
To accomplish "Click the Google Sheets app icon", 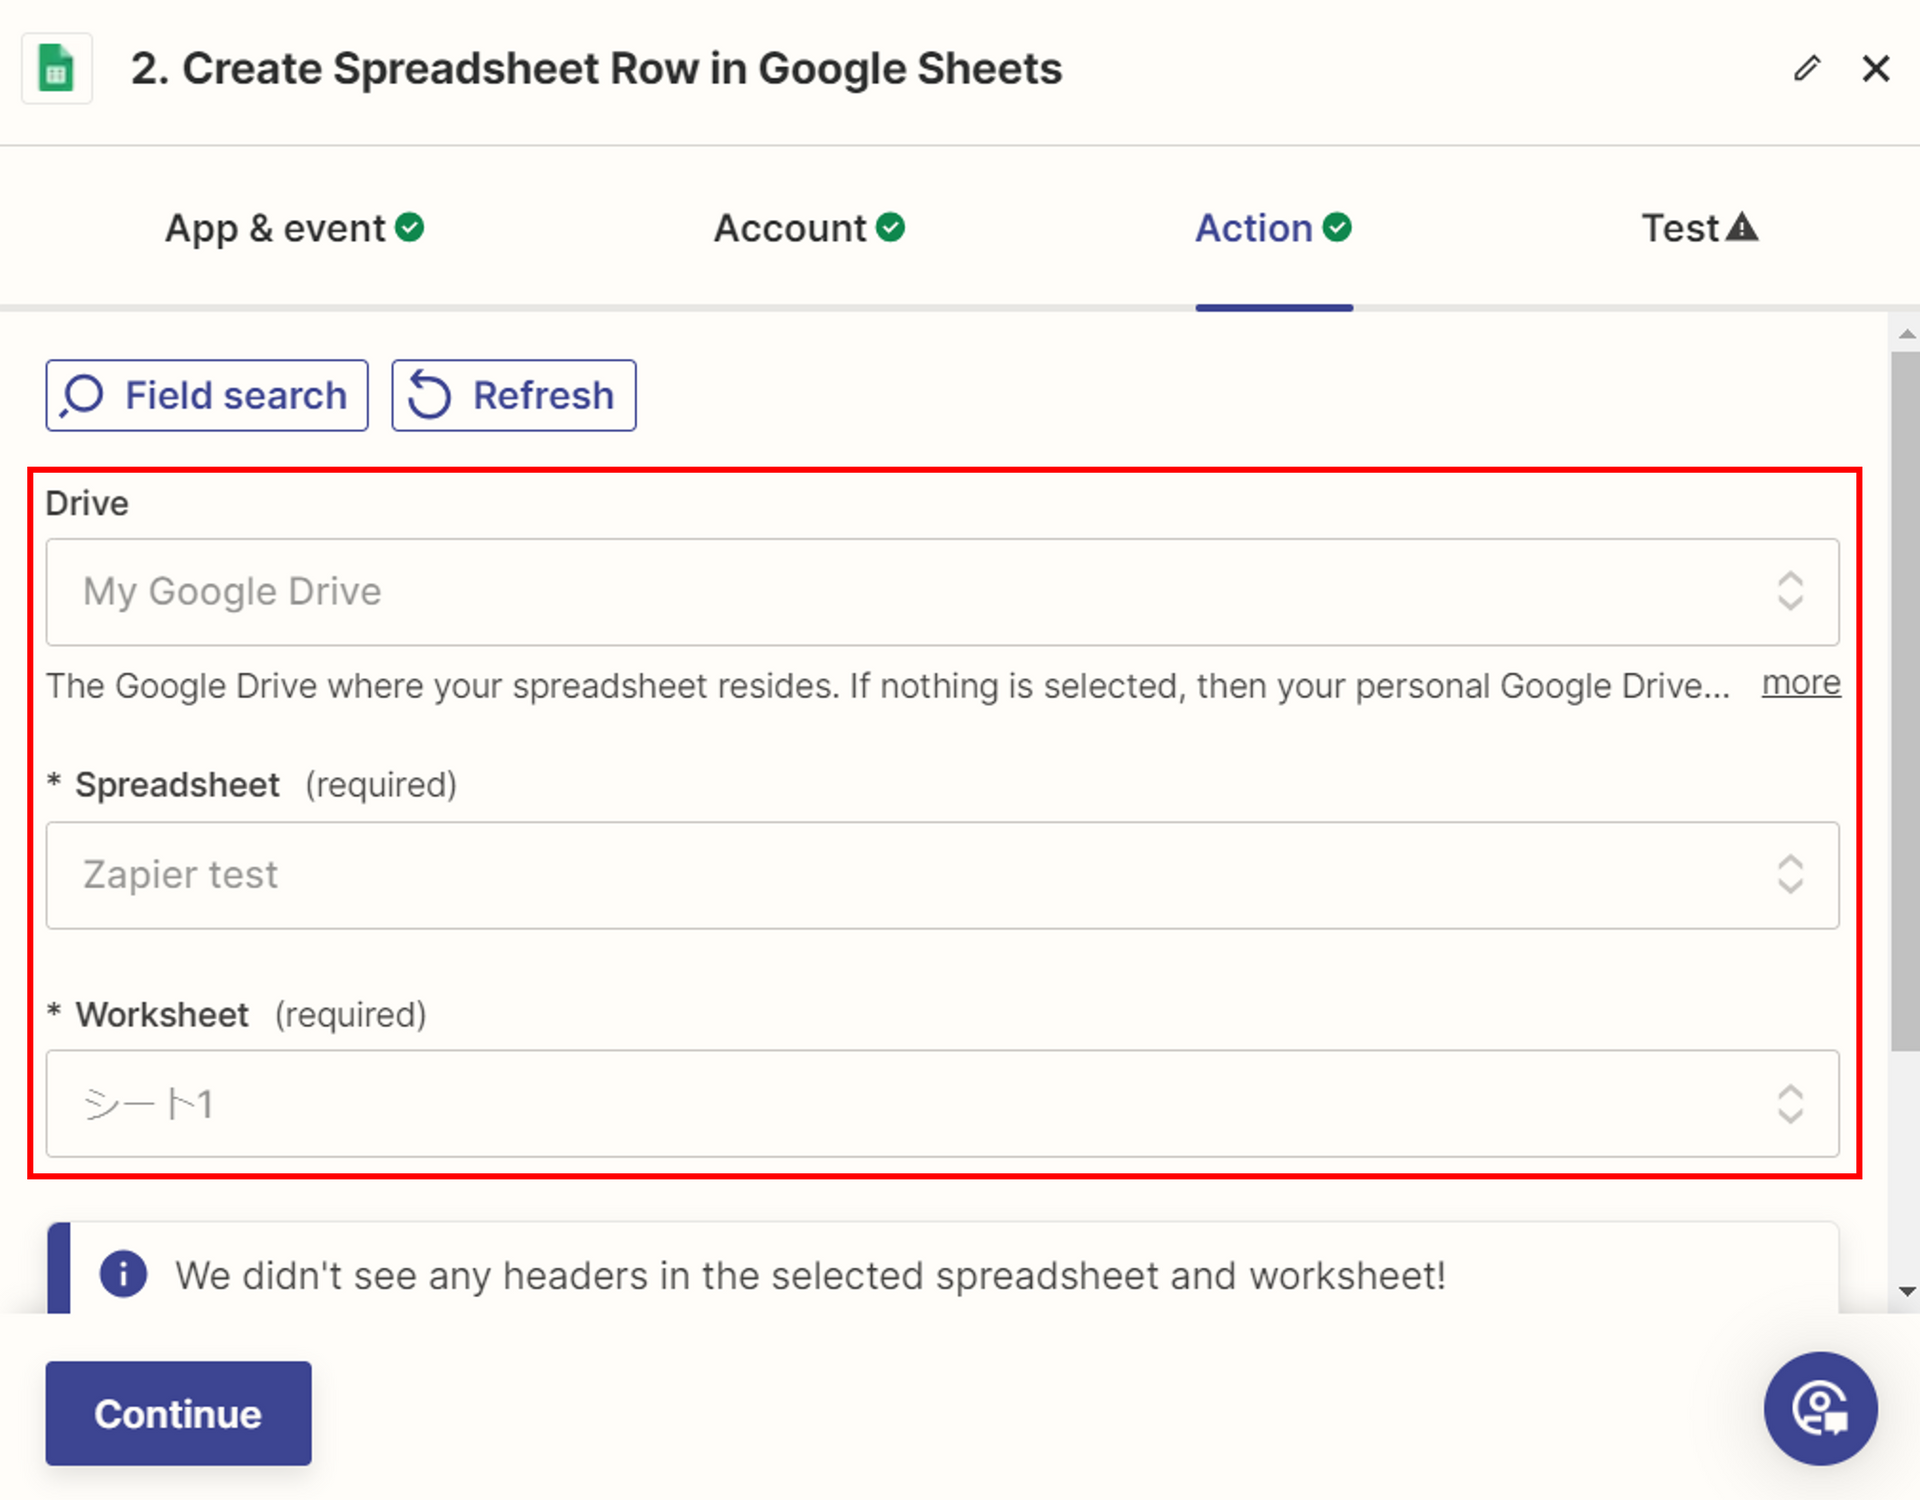I will 56,69.
